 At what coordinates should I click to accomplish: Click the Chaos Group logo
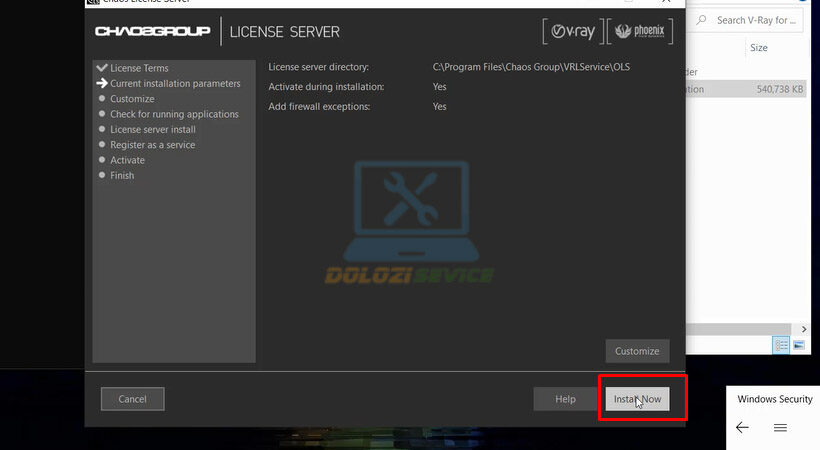152,31
